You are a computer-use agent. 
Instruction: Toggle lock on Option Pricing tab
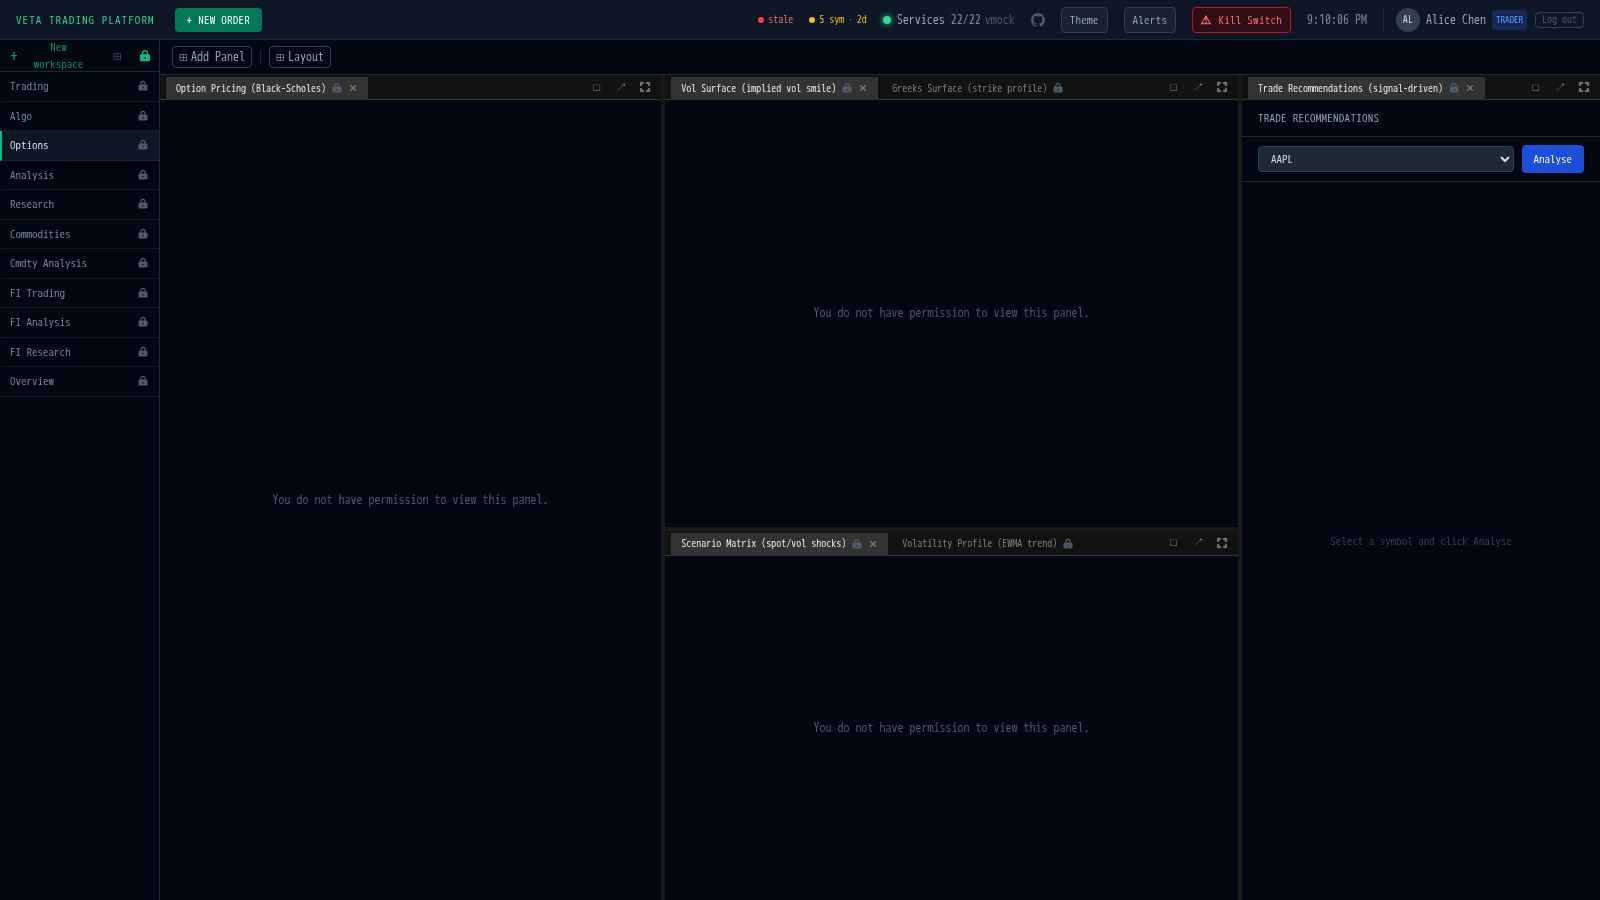coord(337,88)
